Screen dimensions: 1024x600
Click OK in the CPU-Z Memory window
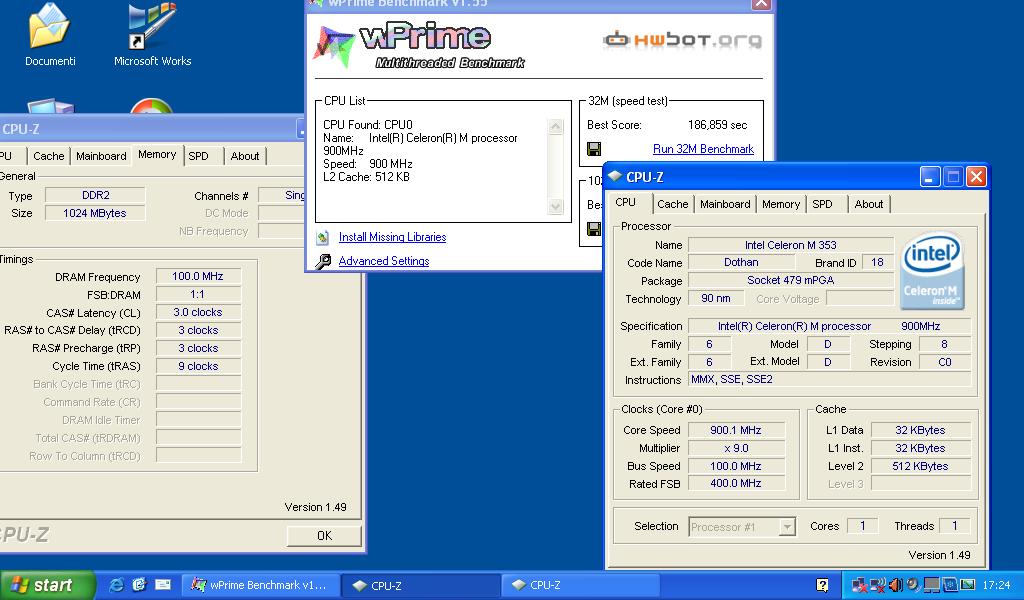(x=324, y=535)
